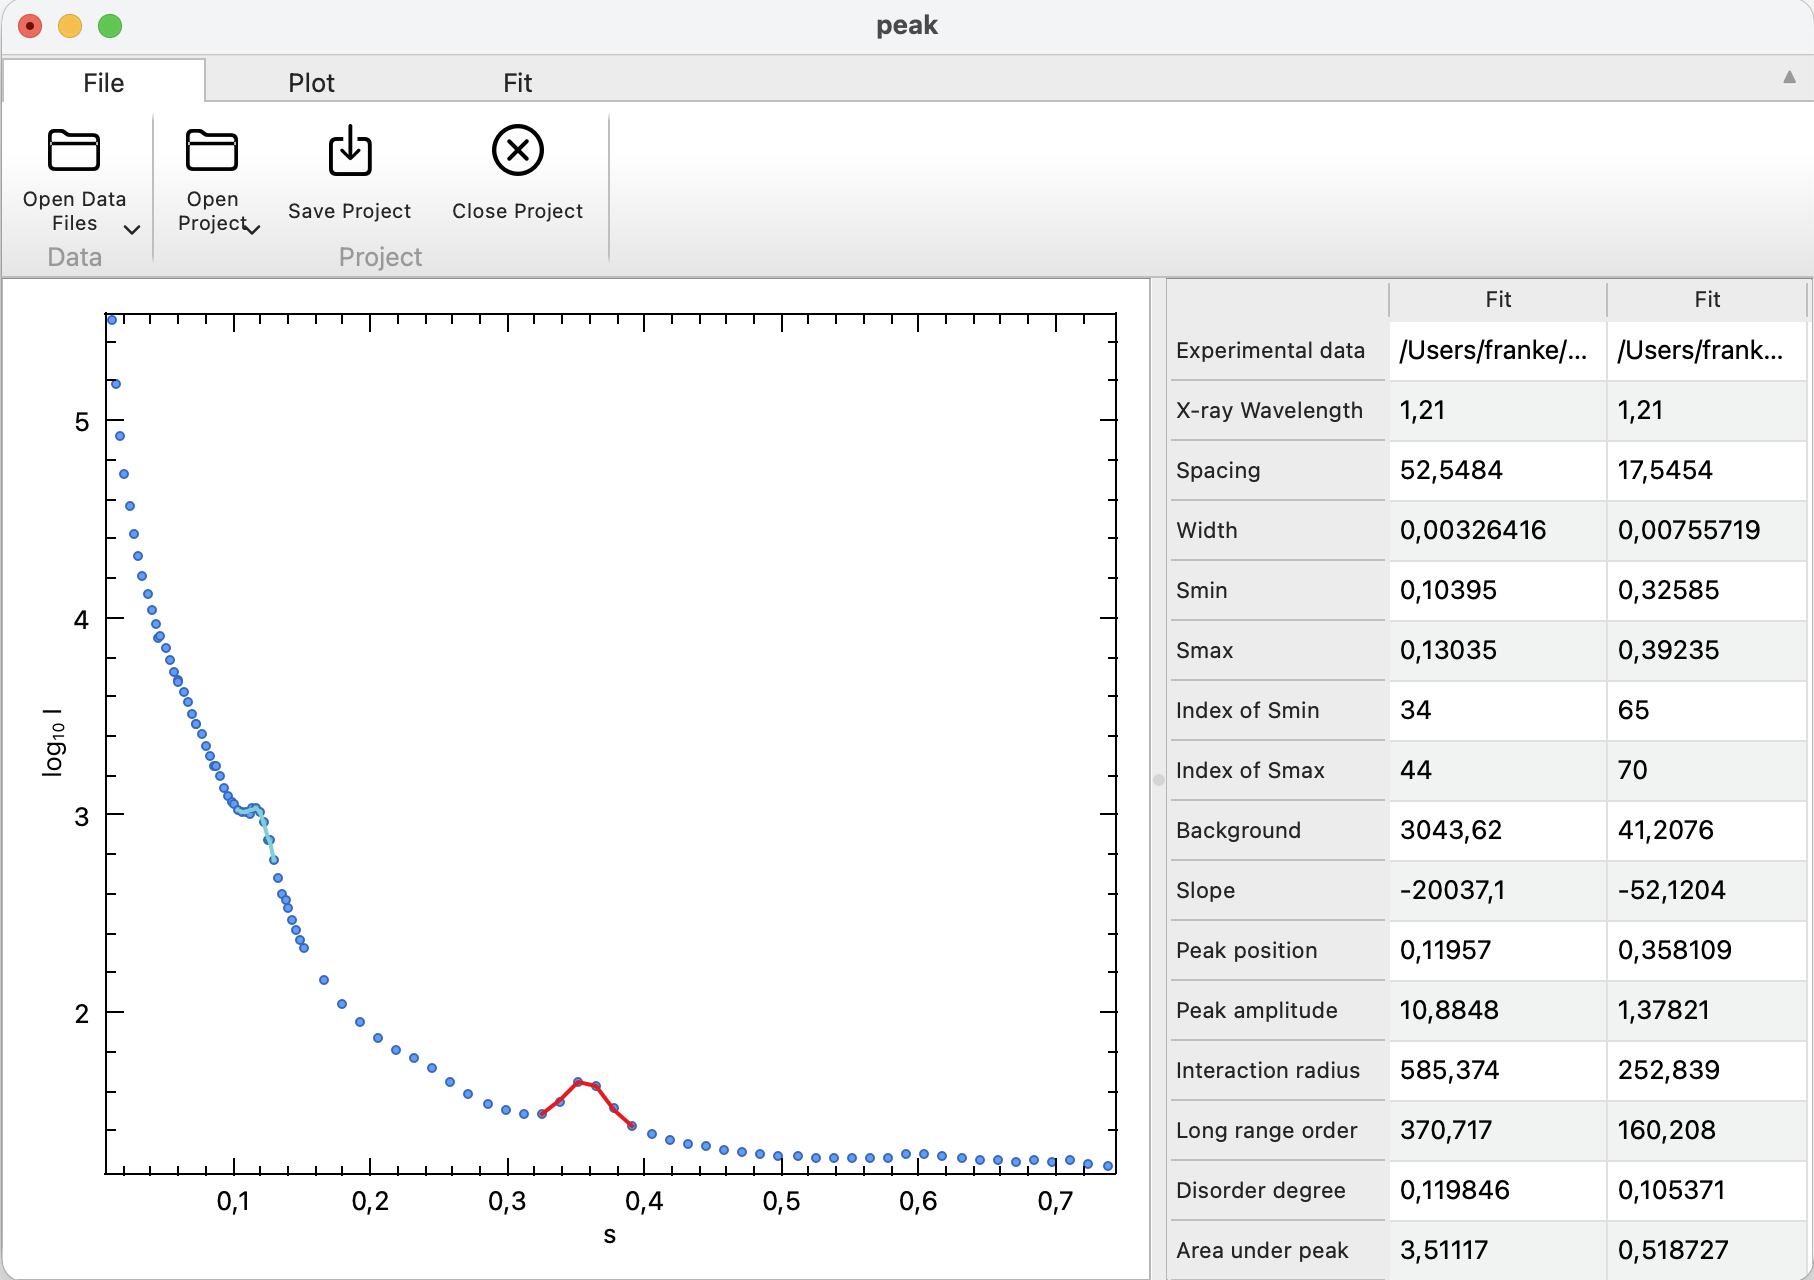
Task: Switch to the Fit tab
Action: click(517, 83)
